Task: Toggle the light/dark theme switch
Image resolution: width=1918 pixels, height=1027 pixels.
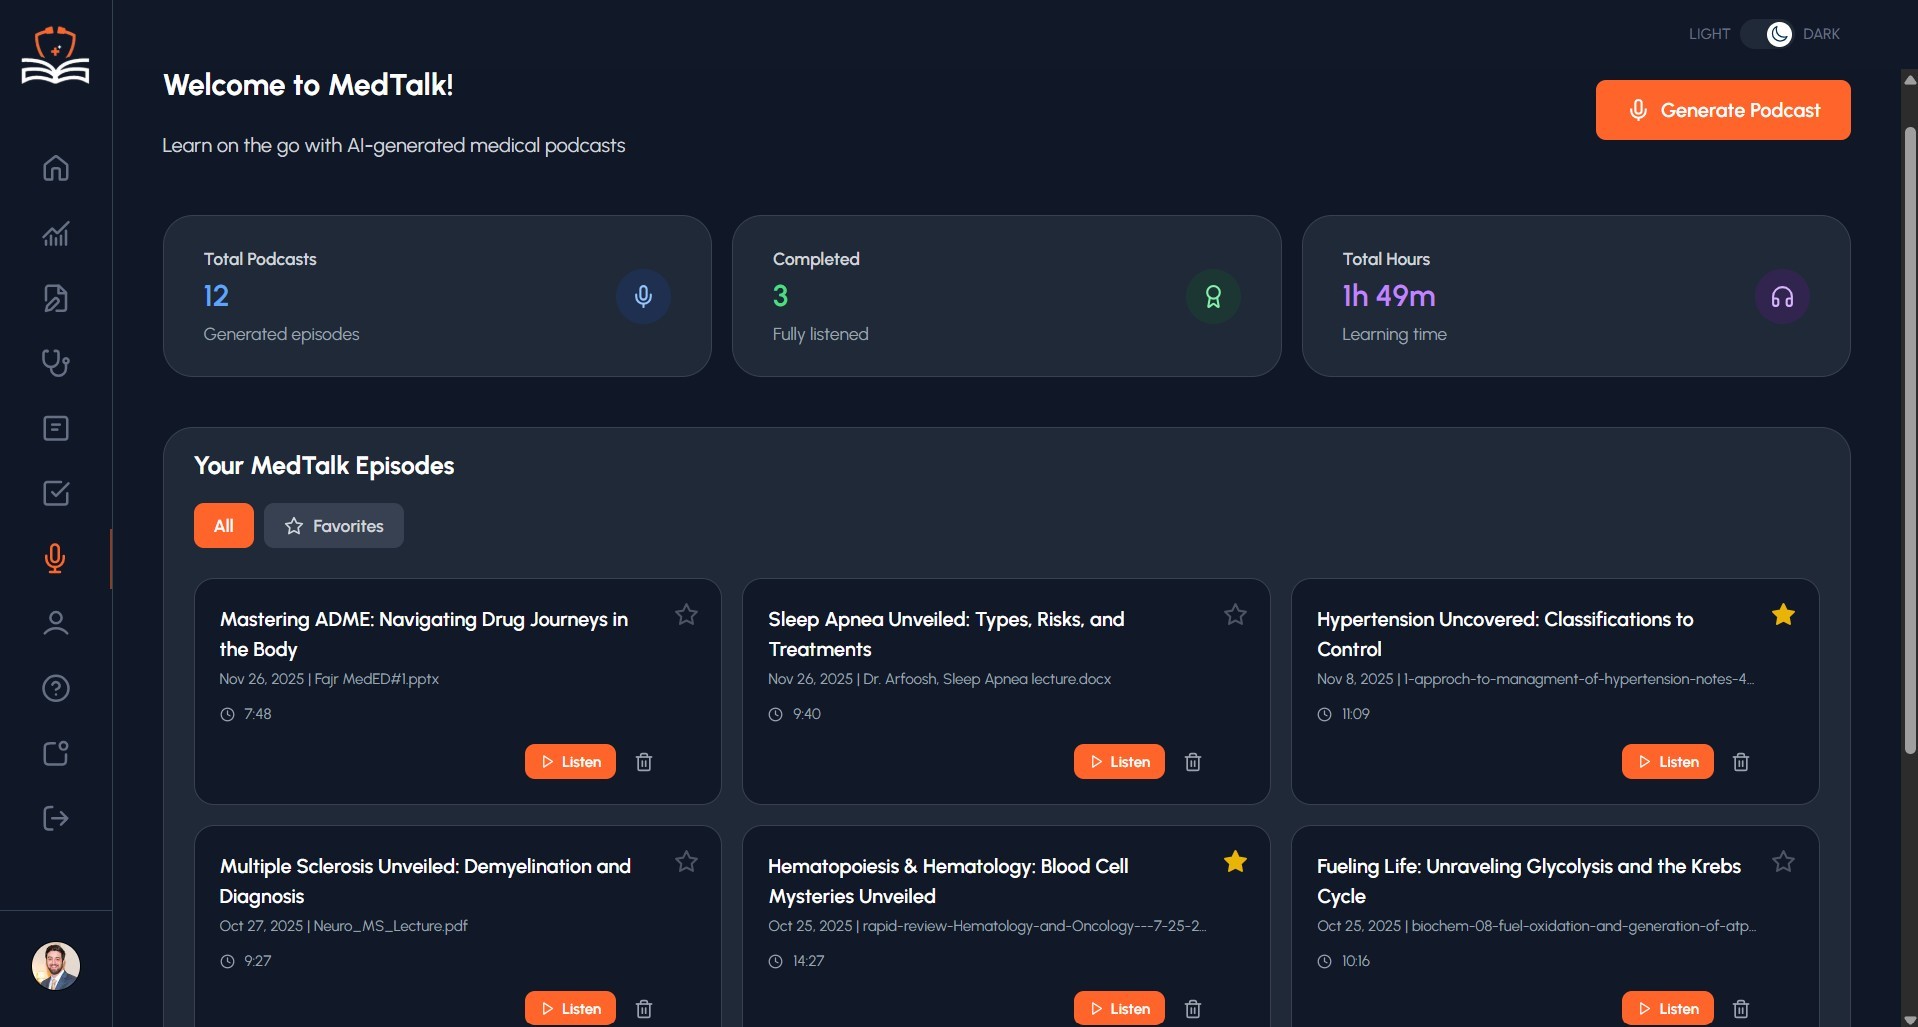Action: click(x=1767, y=34)
